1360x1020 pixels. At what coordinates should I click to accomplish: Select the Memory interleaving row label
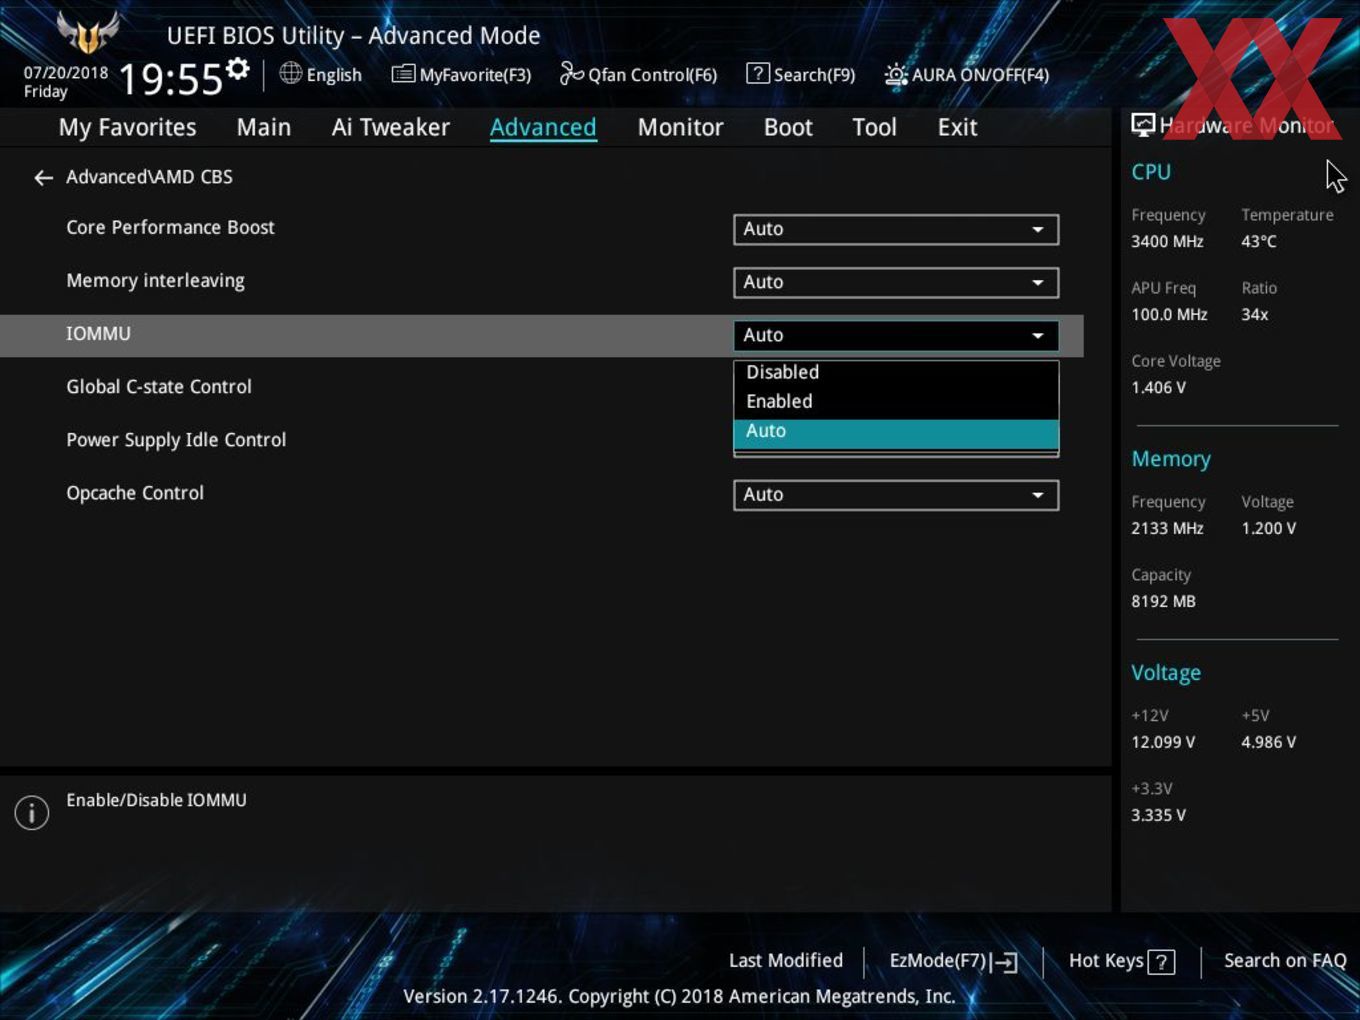pos(155,281)
